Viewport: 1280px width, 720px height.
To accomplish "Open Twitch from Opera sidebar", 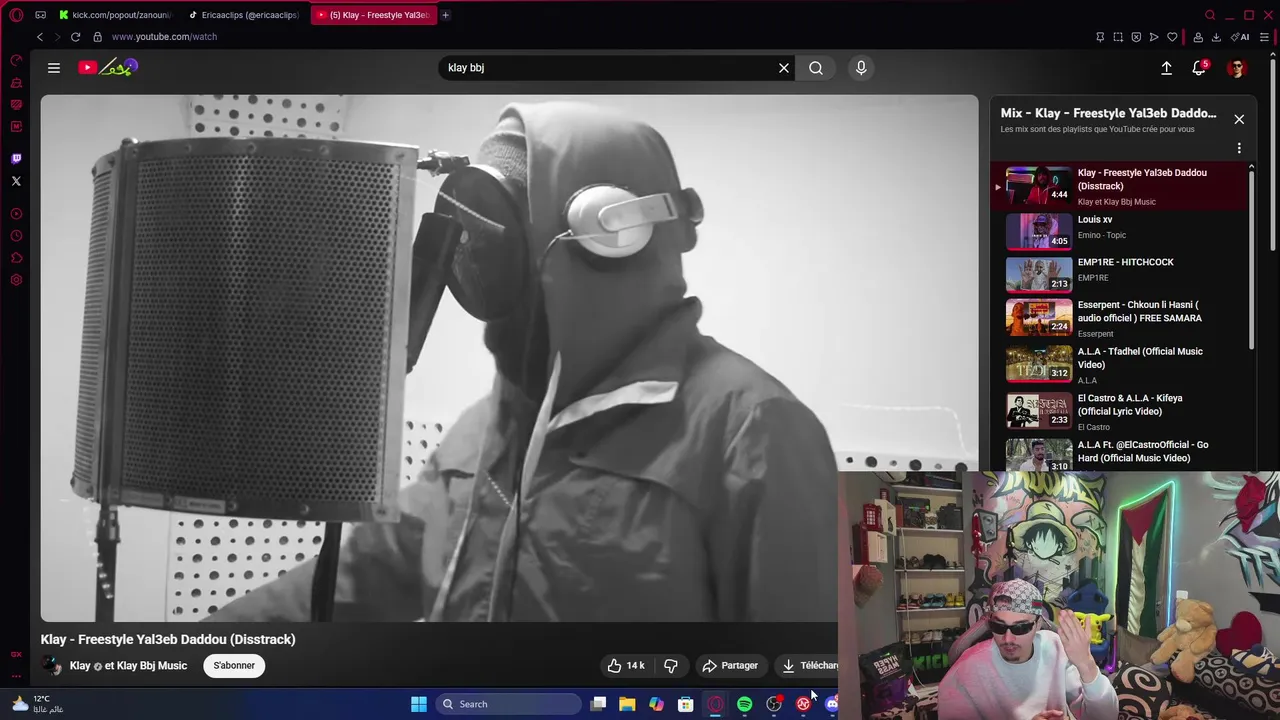I will pyautogui.click(x=16, y=159).
